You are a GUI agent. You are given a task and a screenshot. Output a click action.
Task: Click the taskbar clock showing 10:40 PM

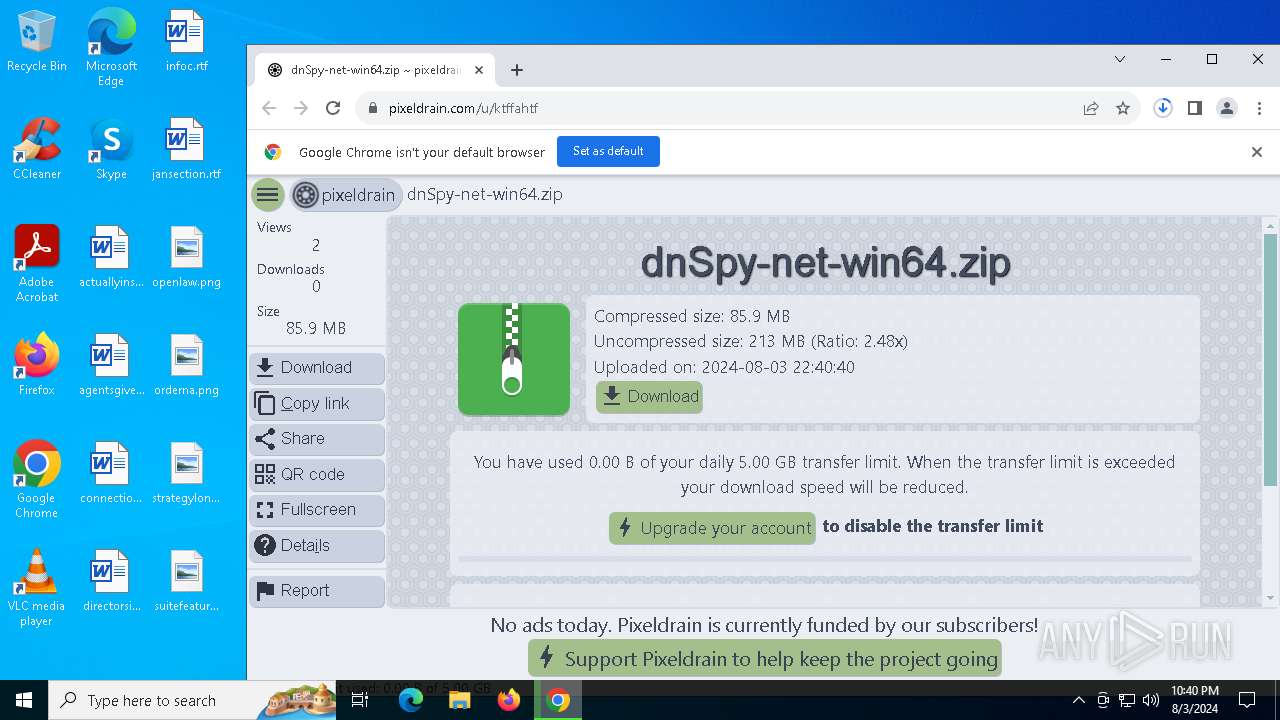point(1194,700)
